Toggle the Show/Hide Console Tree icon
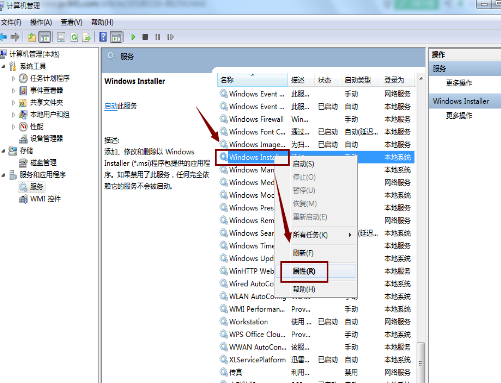Screen dimensions: 501x383 [44, 37]
